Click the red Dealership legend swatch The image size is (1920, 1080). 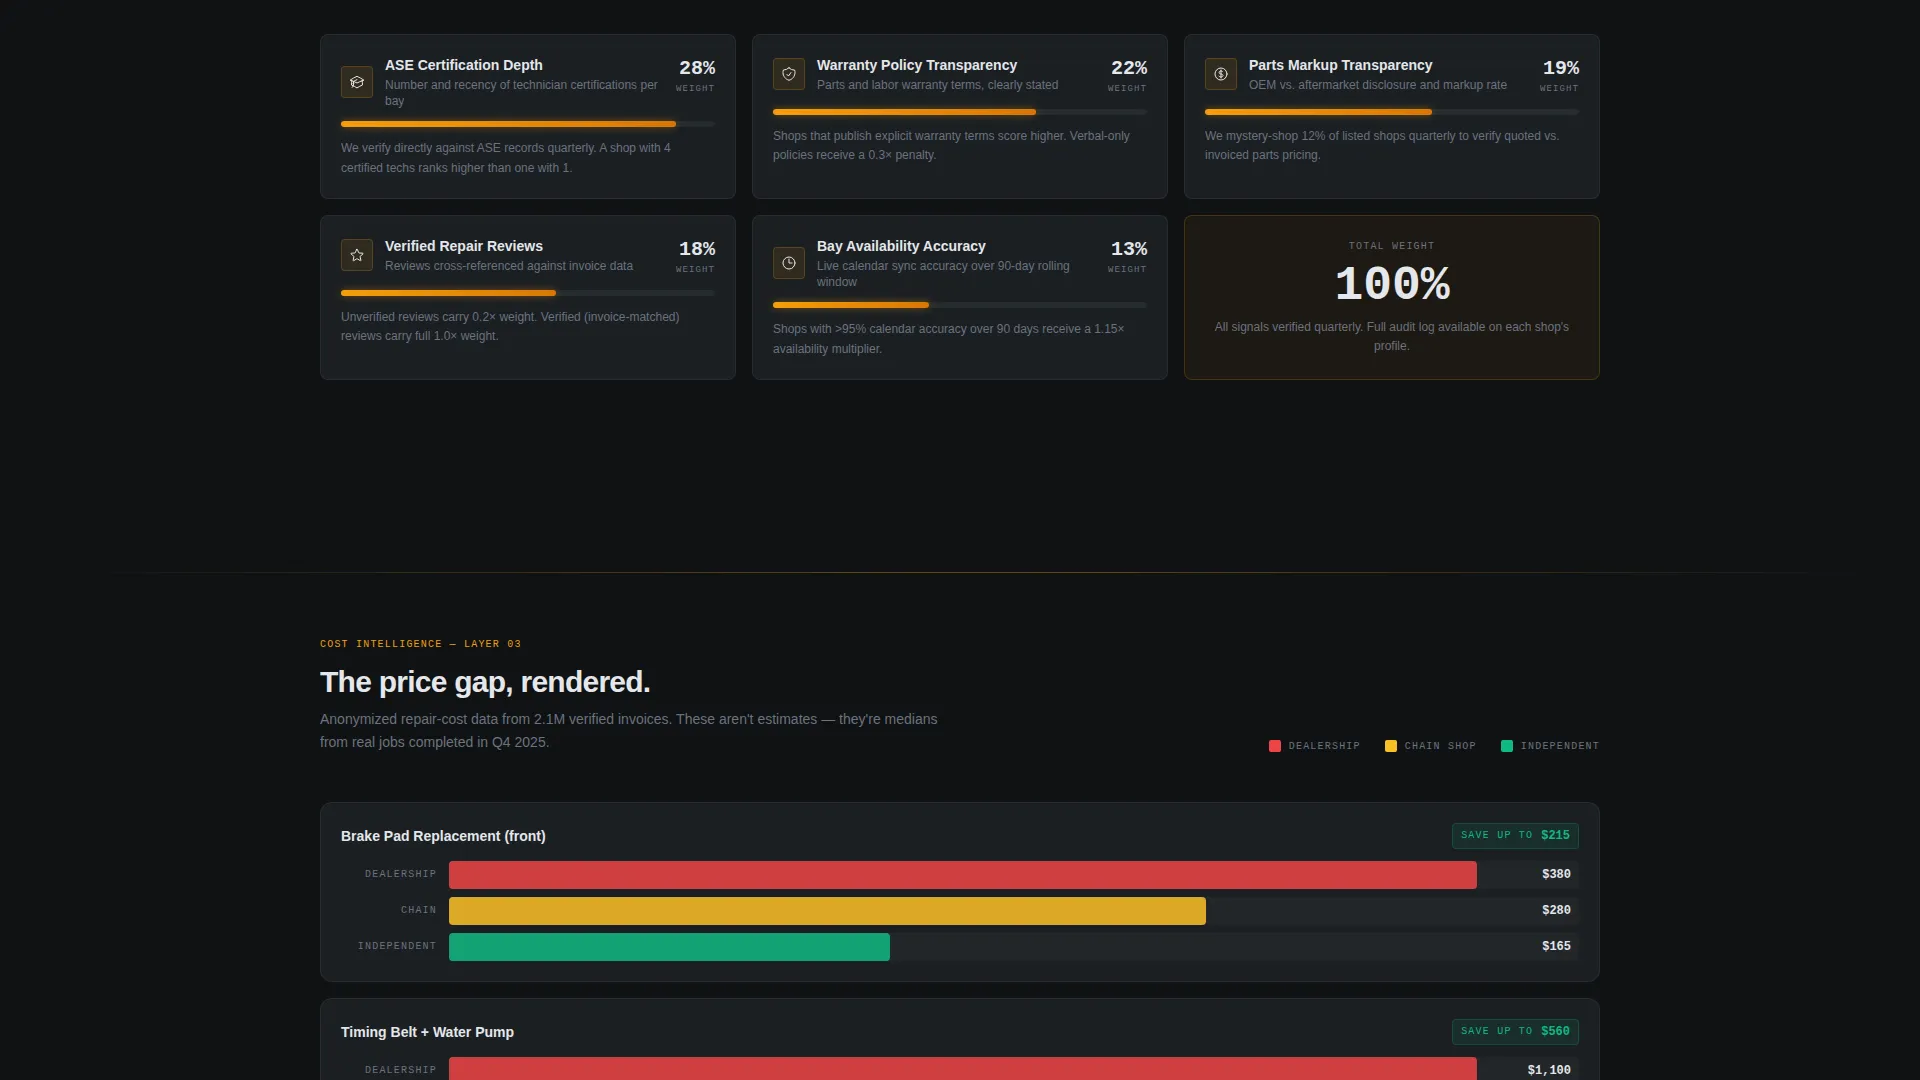click(x=1275, y=746)
